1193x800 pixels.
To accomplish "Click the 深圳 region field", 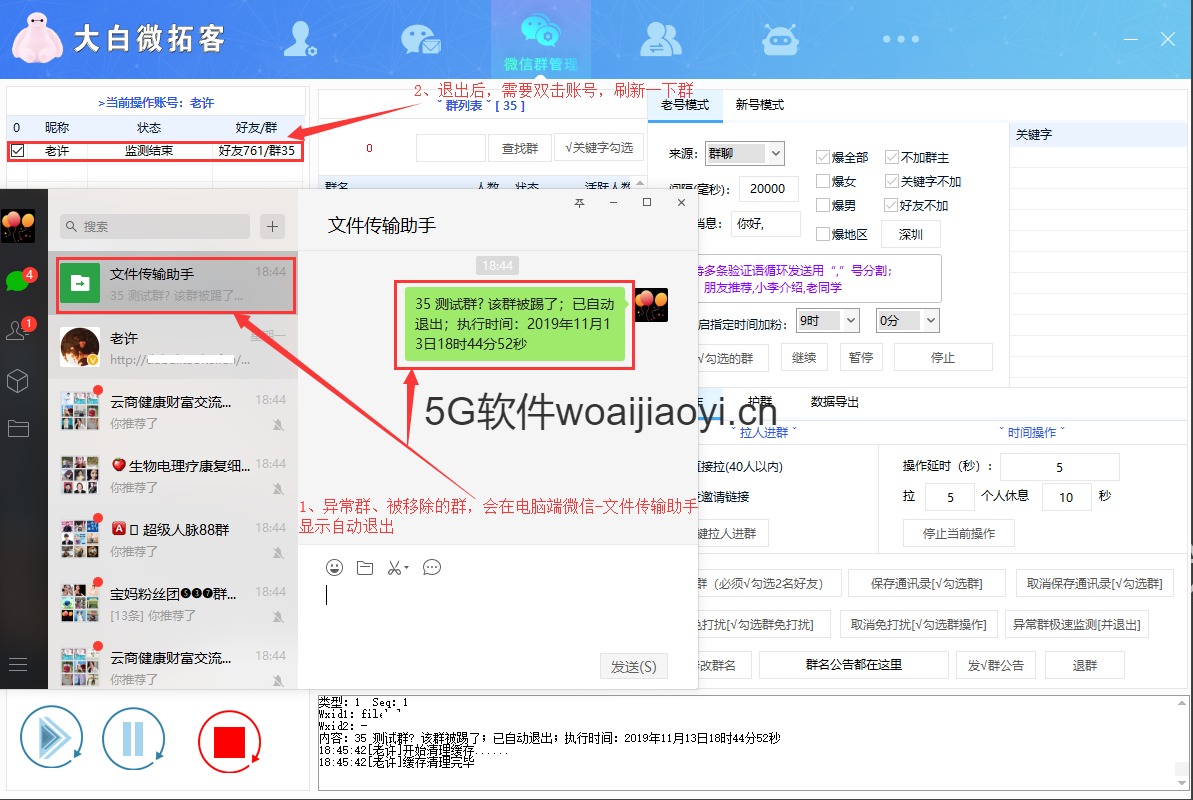I will 911,234.
